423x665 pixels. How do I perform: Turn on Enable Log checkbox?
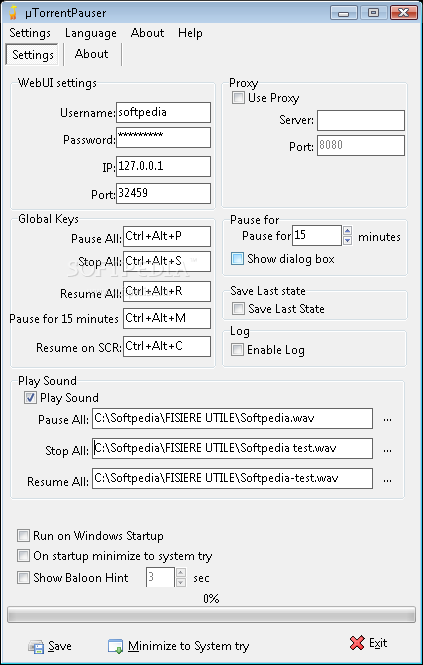[238, 350]
